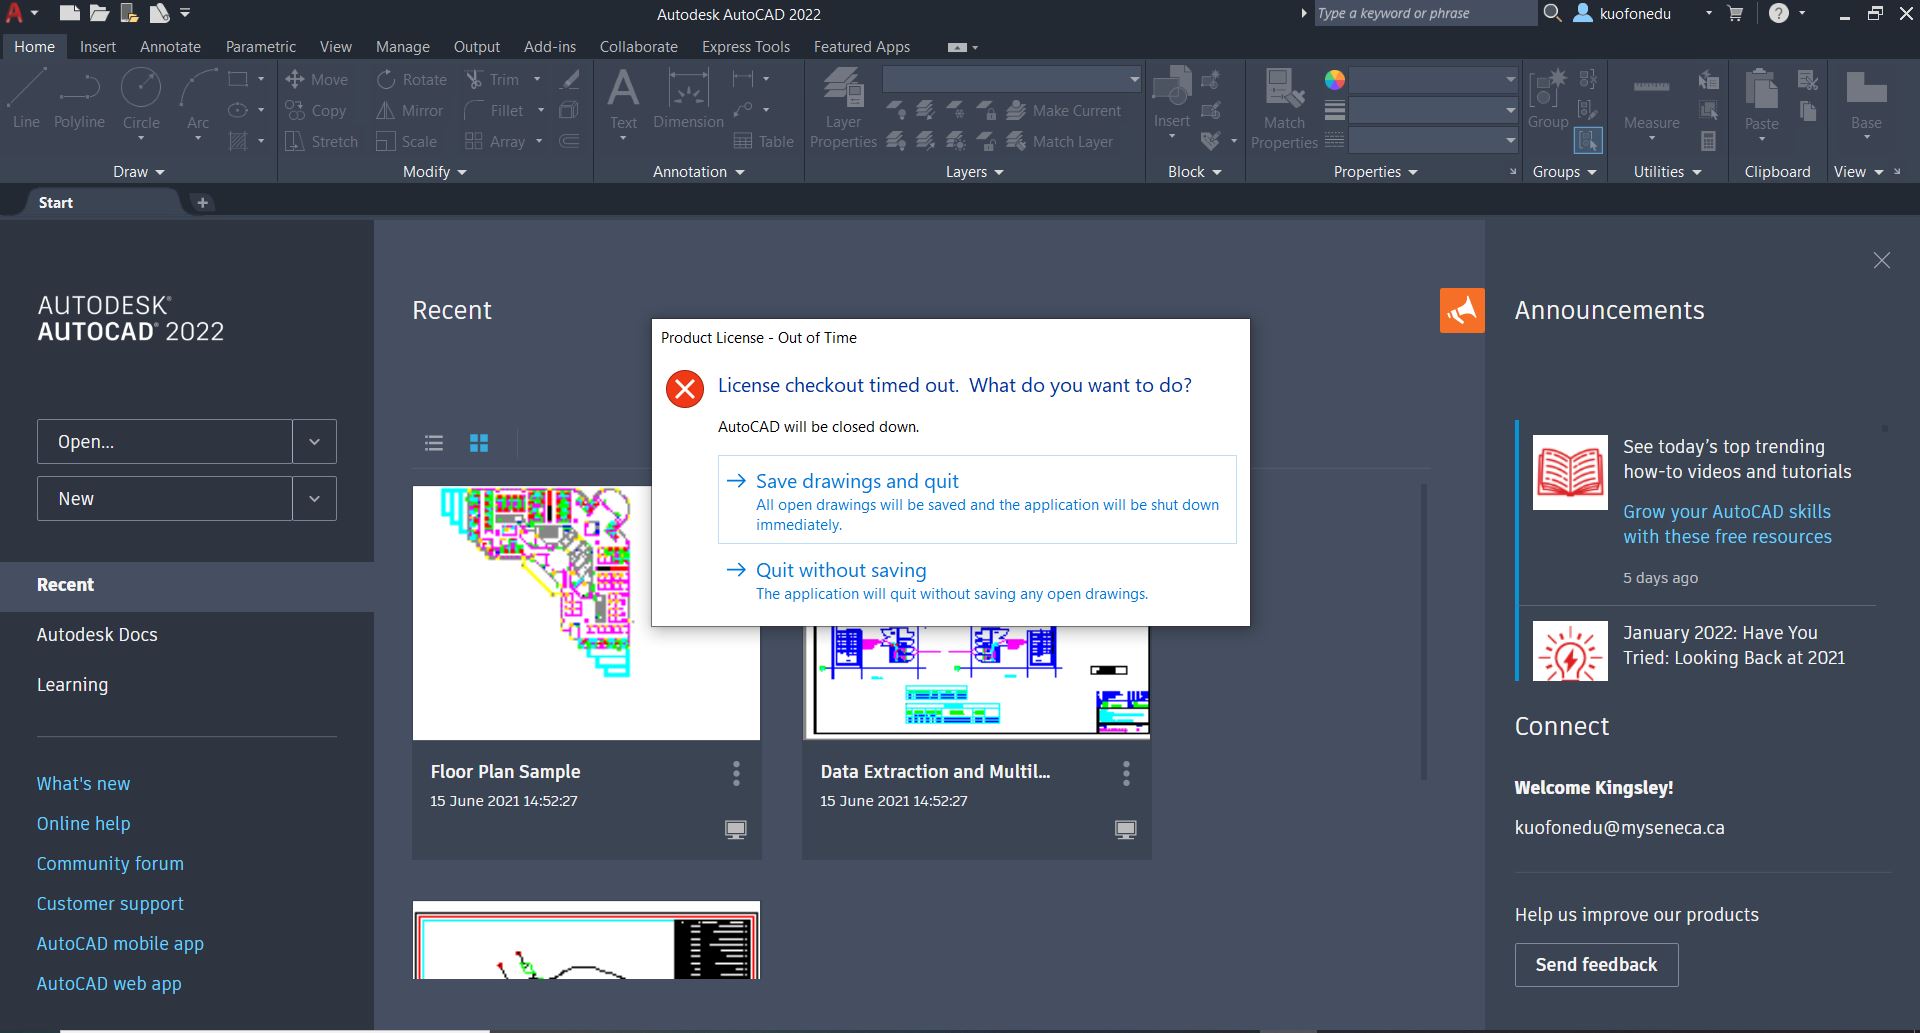The image size is (1920, 1033).
Task: Expand the New button dropdown arrow
Action: [314, 499]
